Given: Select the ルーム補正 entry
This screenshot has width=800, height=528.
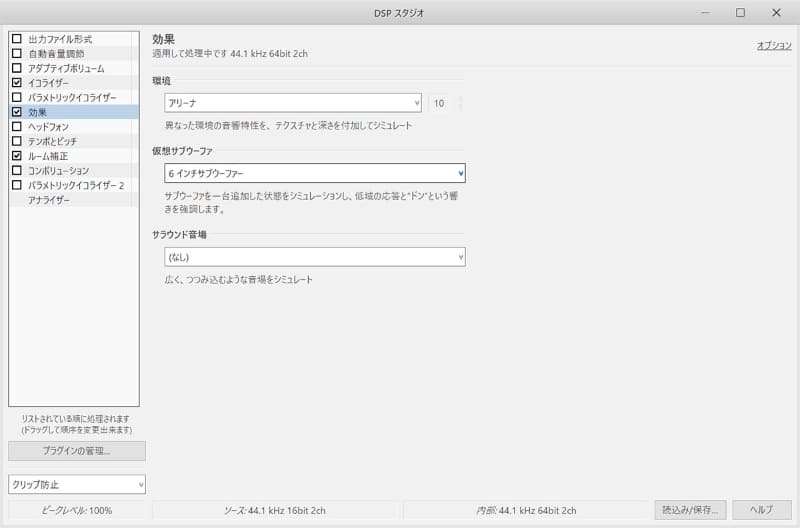Looking at the screenshot, I should pos(48,156).
